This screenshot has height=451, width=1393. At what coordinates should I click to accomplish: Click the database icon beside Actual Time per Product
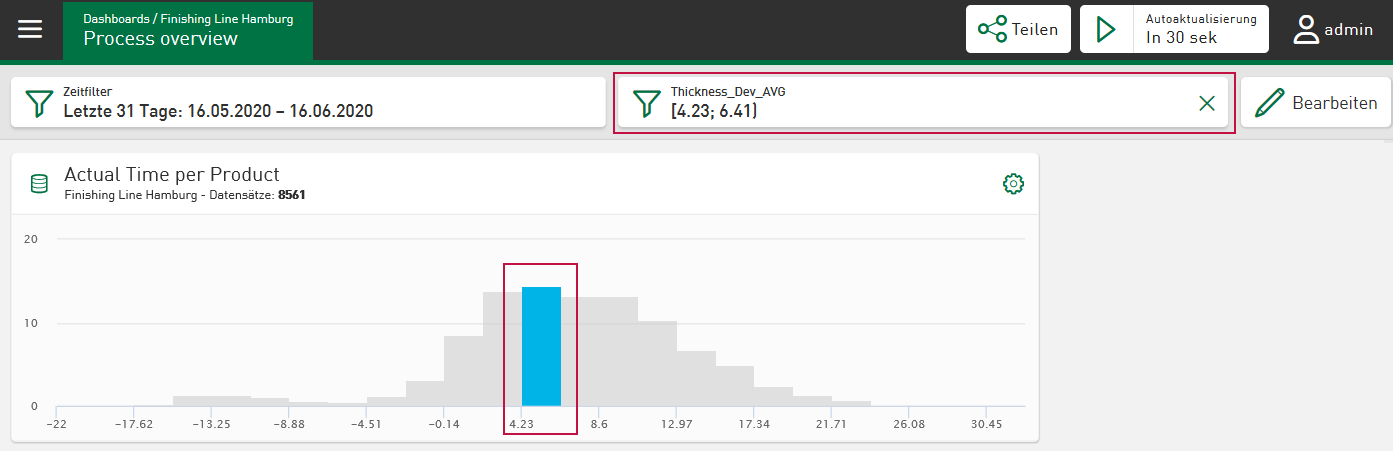tap(39, 184)
